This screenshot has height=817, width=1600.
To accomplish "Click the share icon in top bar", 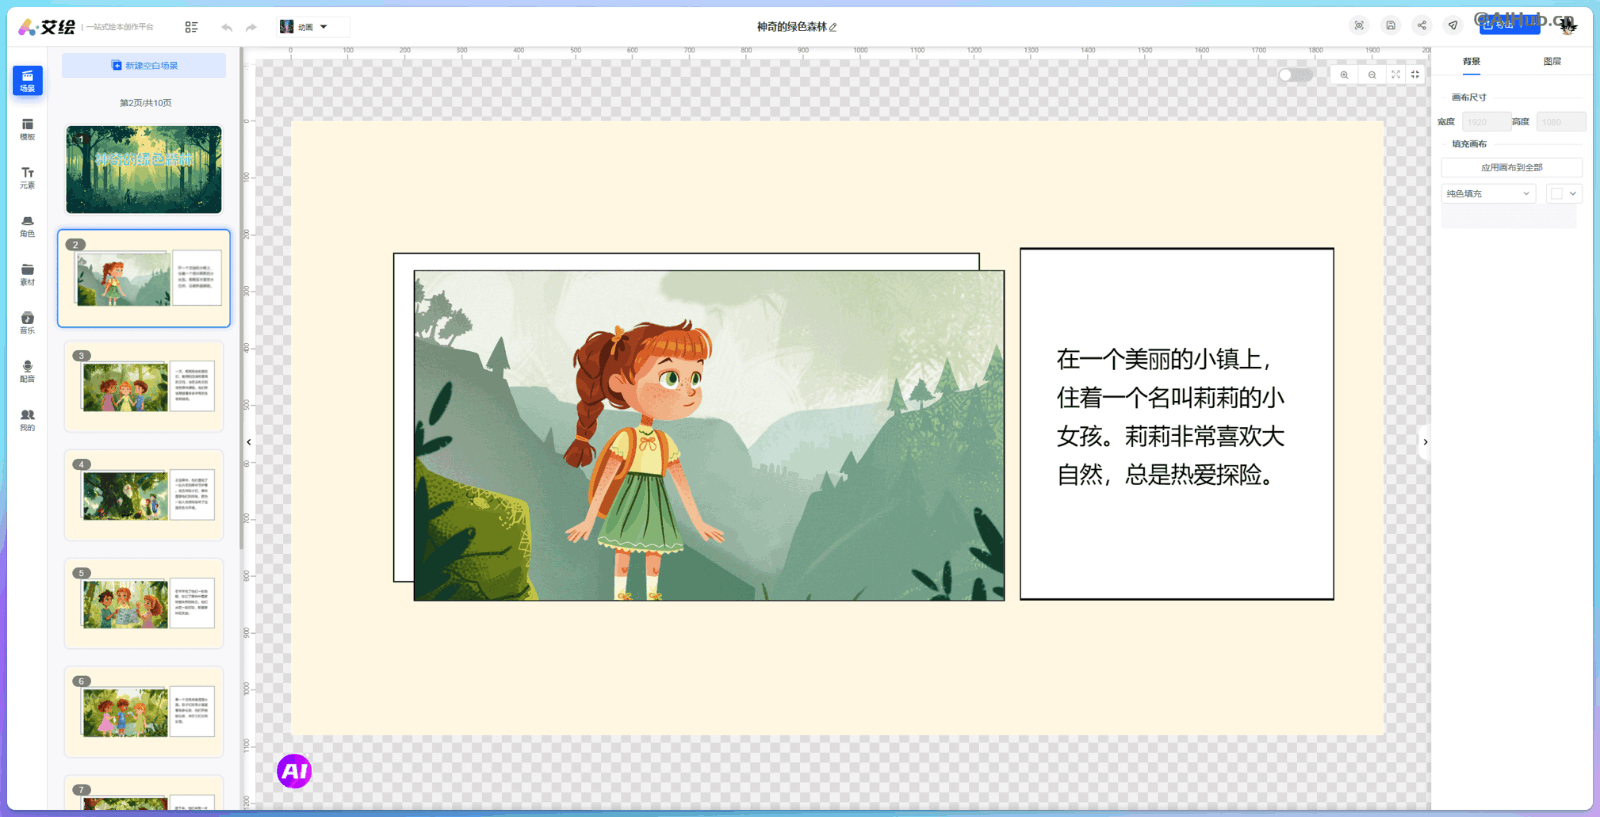I will click(x=1421, y=26).
